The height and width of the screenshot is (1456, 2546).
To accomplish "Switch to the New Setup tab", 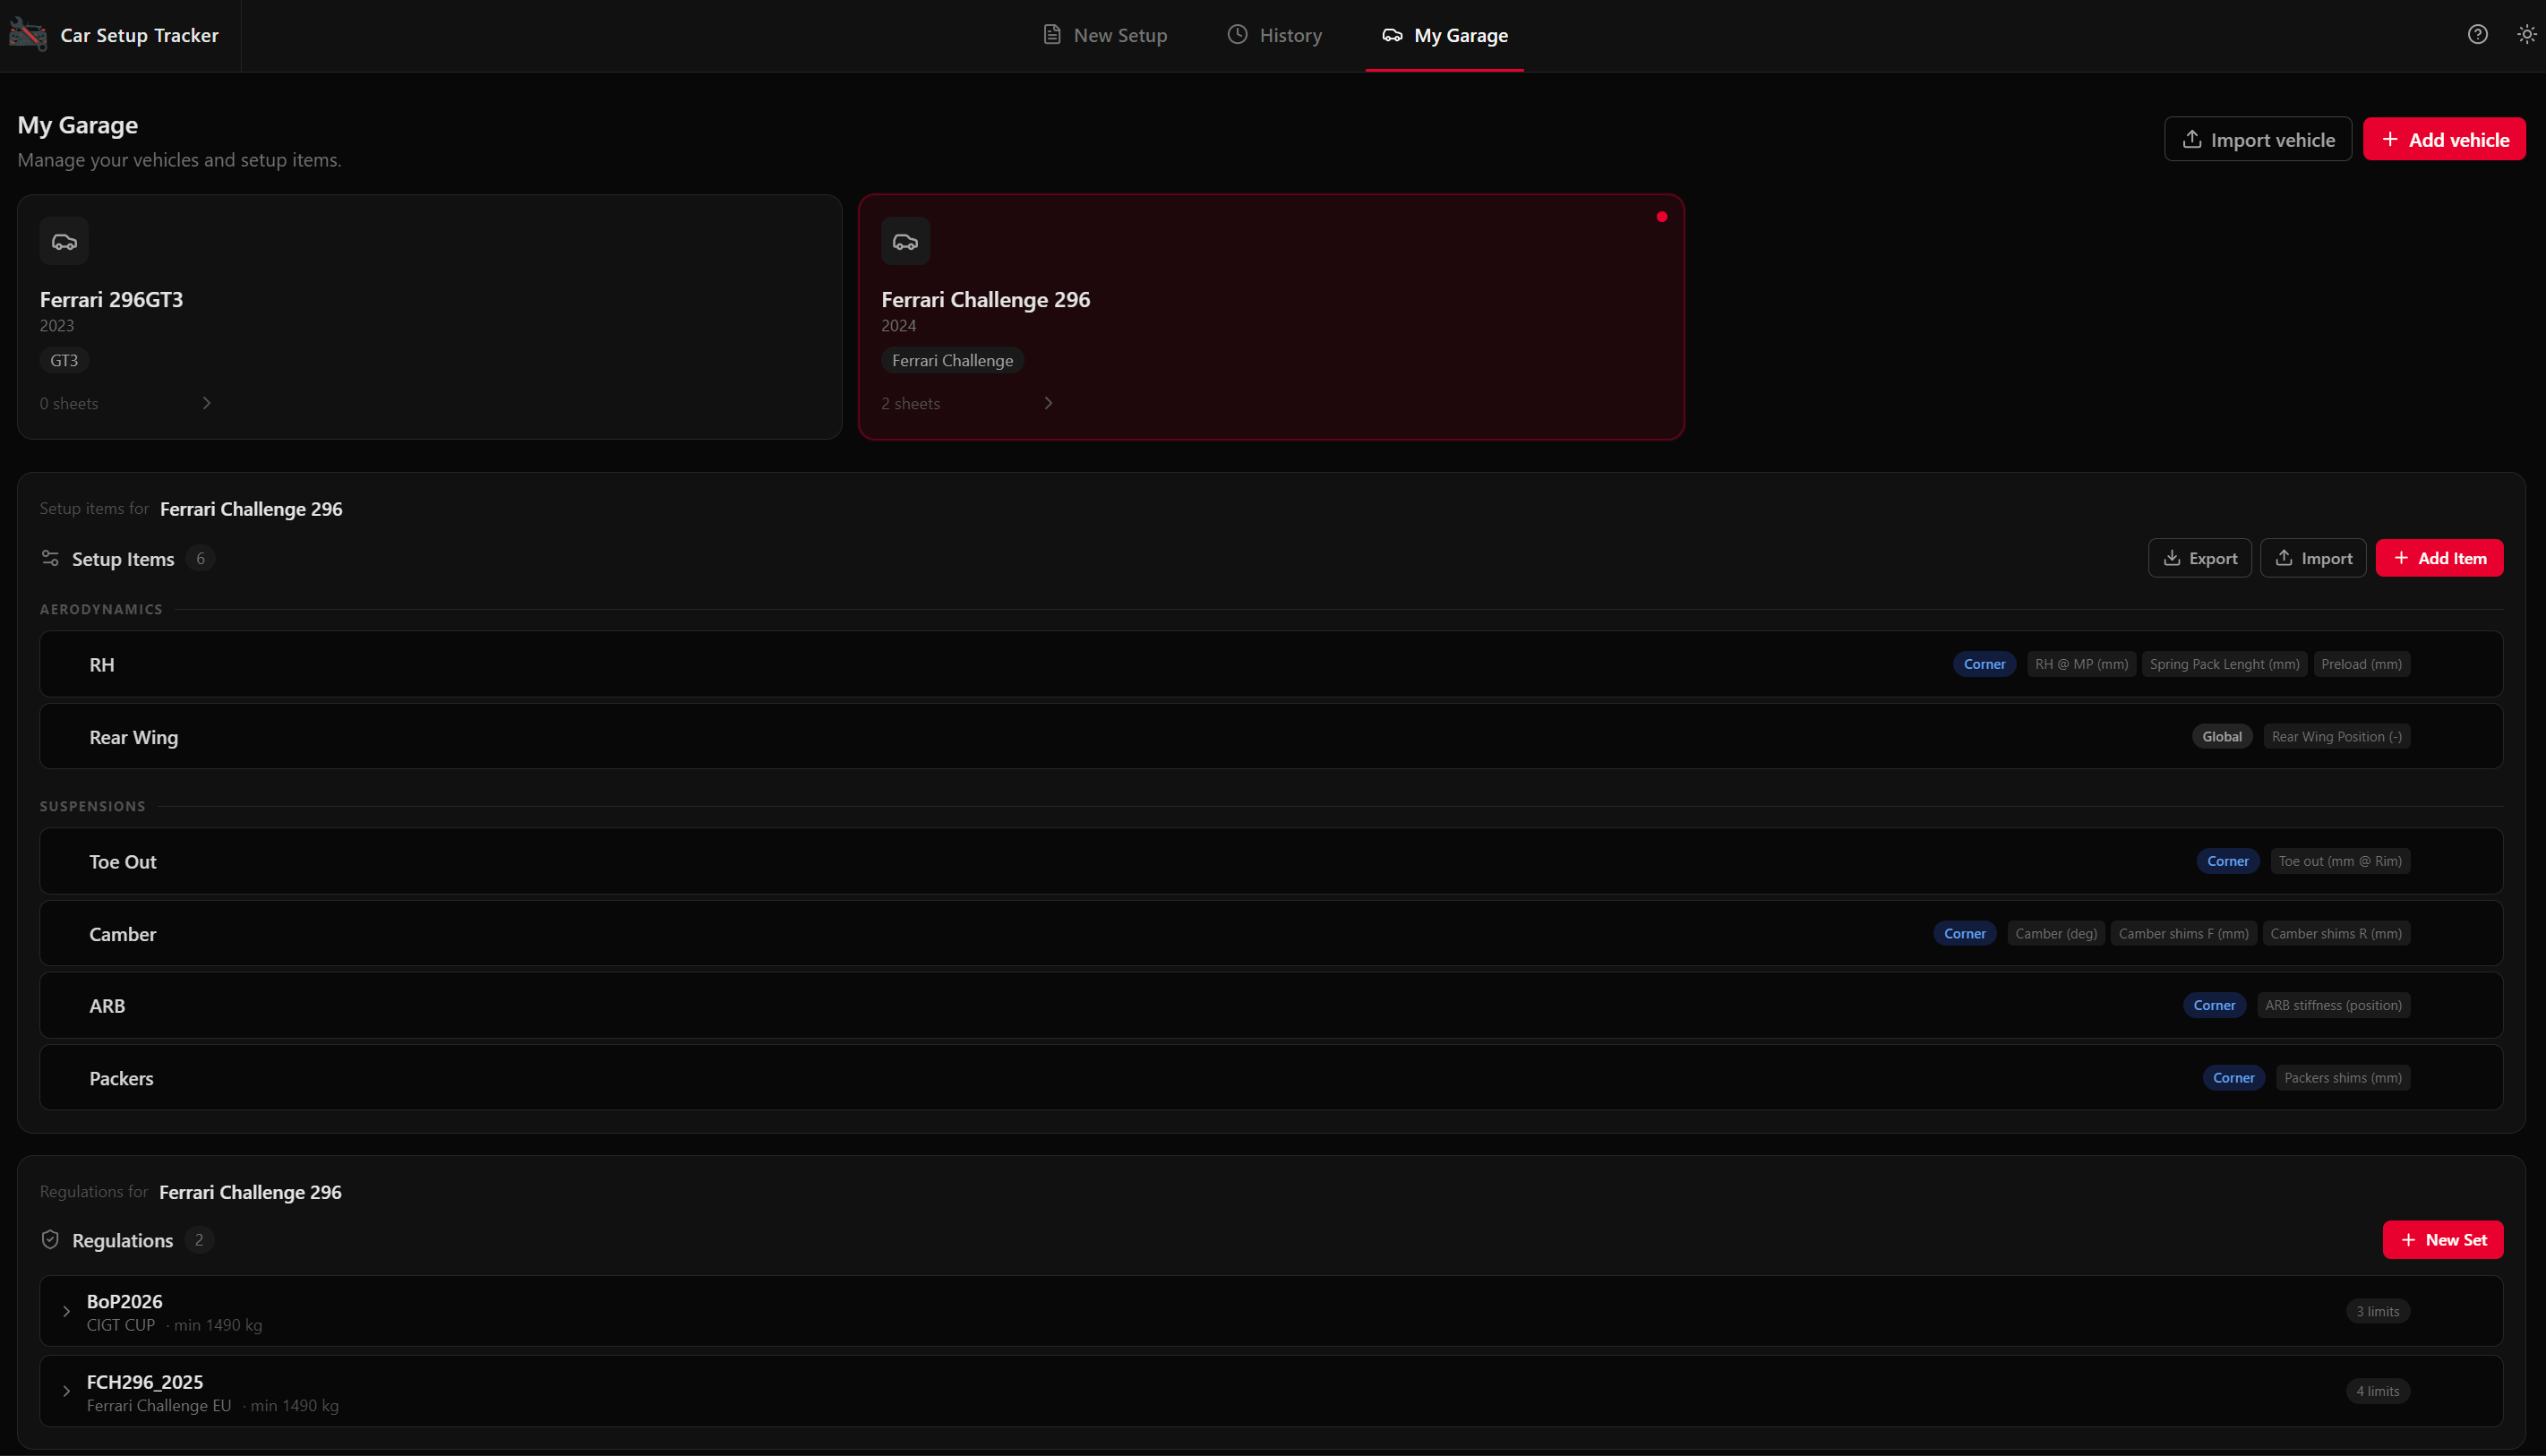I will click(1104, 35).
